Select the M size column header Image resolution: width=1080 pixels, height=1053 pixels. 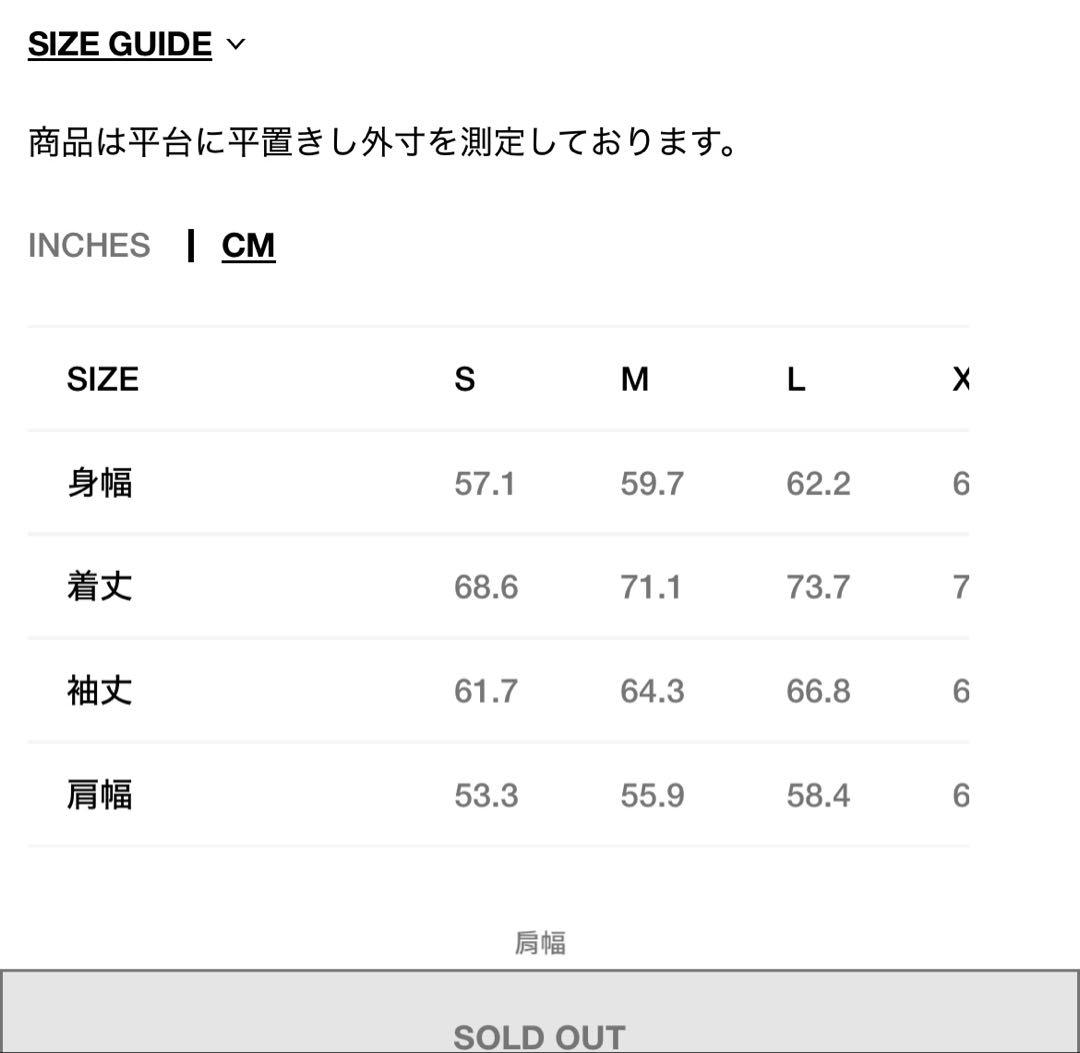pyautogui.click(x=636, y=379)
